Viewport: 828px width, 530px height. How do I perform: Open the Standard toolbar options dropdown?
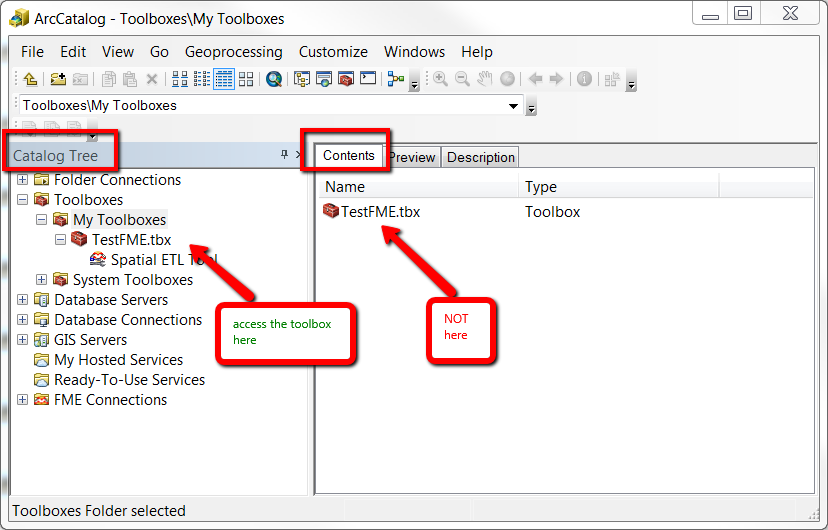click(415, 80)
